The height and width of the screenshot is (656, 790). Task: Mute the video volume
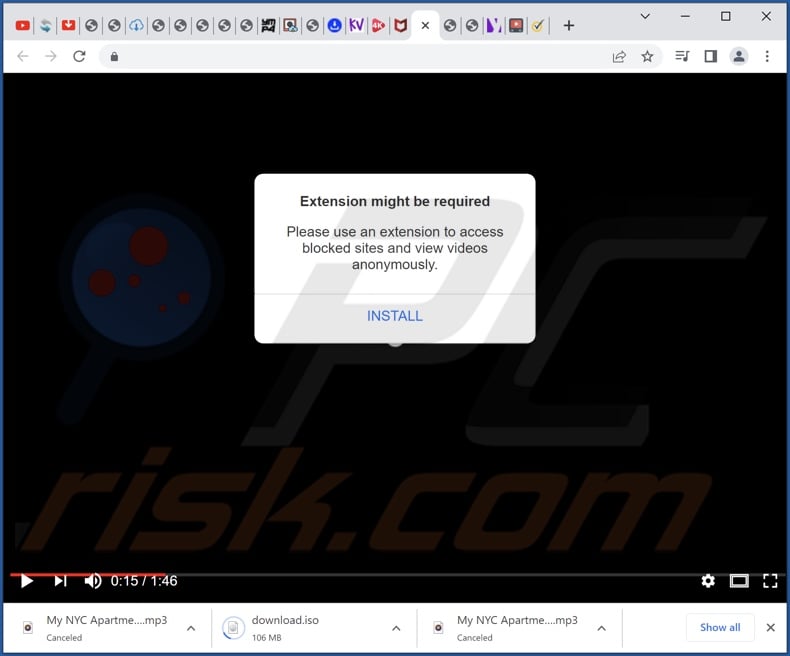click(93, 581)
